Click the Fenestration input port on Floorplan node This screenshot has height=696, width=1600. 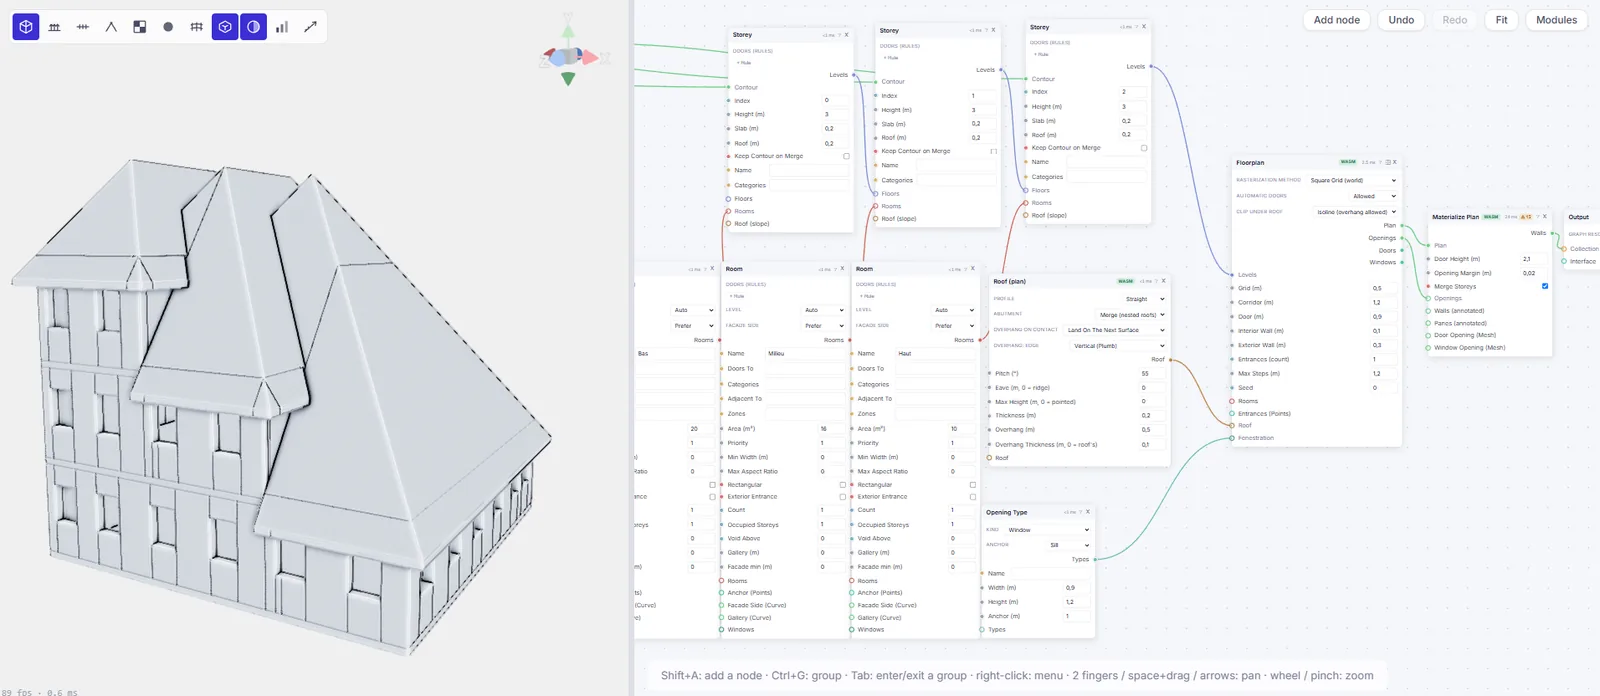(1232, 438)
